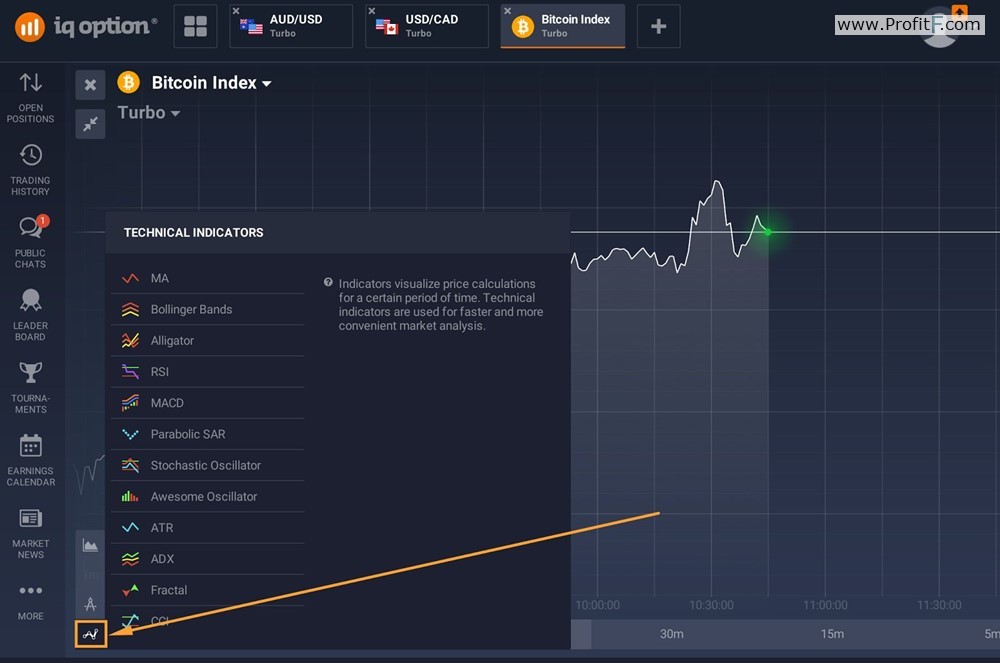
Task: Collapse the chart using the shrink icon
Action: click(91, 124)
